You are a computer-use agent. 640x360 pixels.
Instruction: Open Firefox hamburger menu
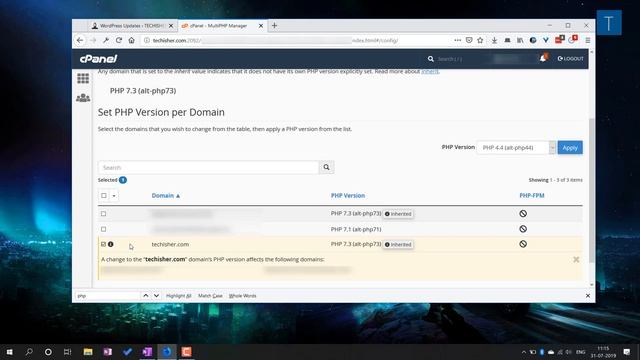[x=588, y=40]
